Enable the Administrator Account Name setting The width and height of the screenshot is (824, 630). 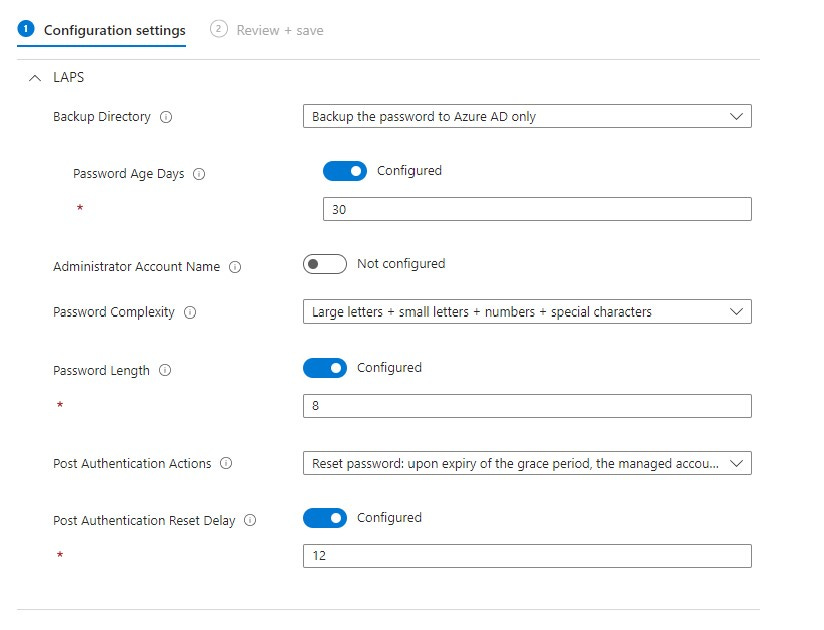click(325, 264)
